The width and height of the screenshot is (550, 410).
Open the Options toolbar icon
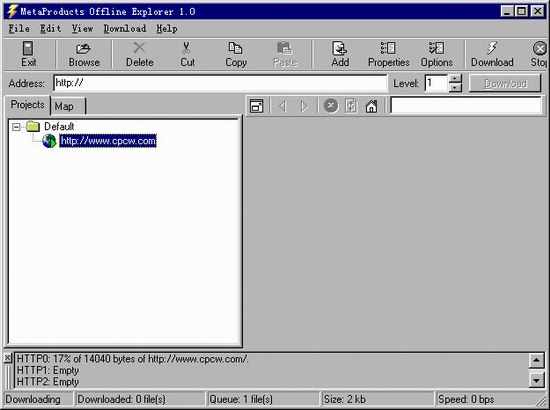tap(436, 48)
